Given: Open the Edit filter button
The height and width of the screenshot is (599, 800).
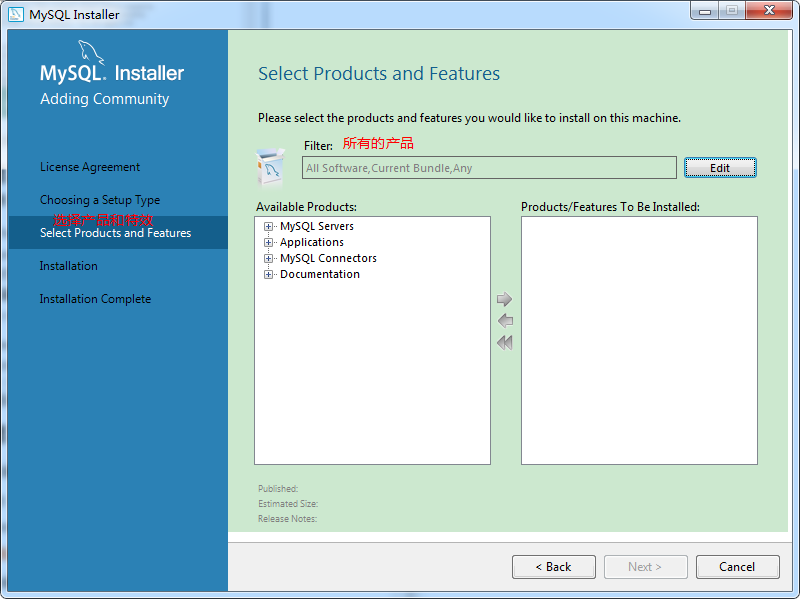Looking at the screenshot, I should [720, 168].
